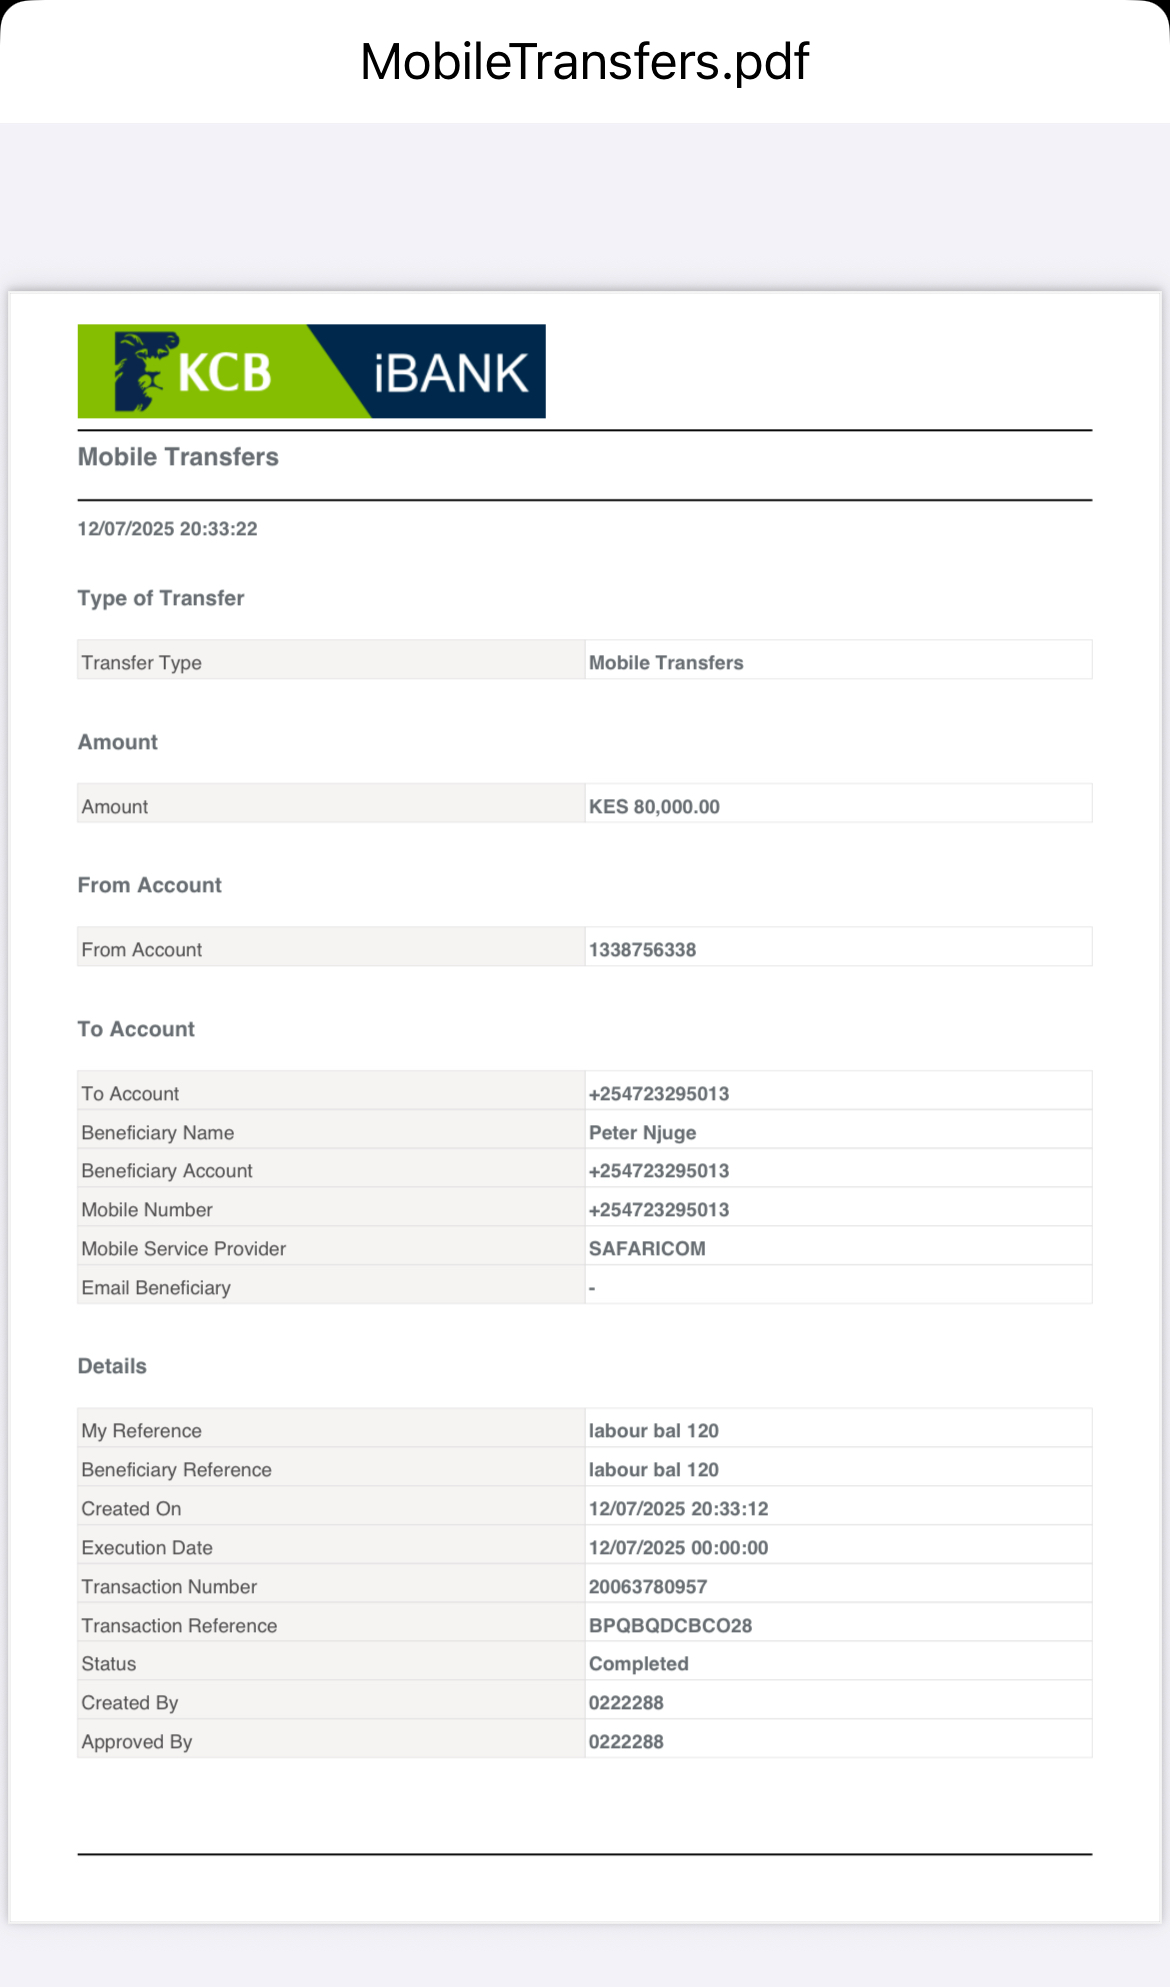
Task: Tap the MobileTransfers.pdf file title
Action: (x=584, y=62)
